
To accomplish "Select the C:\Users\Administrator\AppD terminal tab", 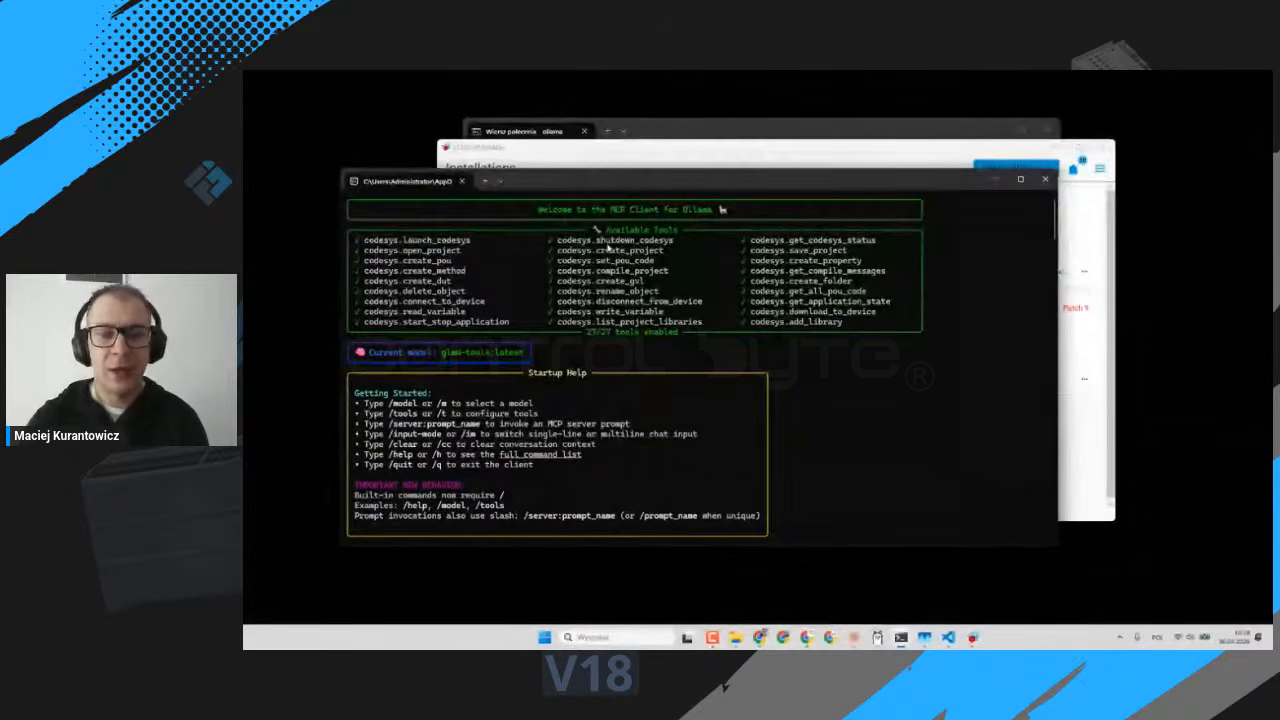I will [x=408, y=181].
